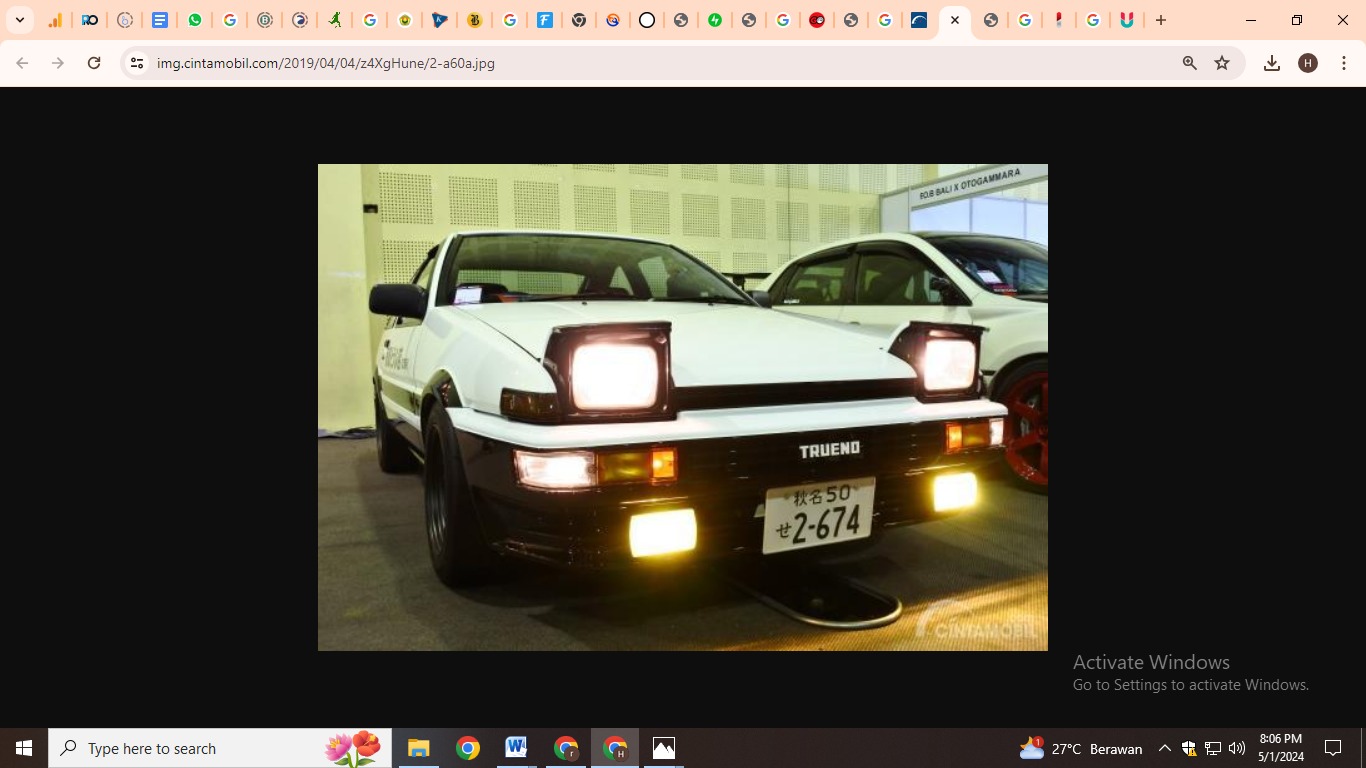Click the speaker volume tray icon

coord(1237,748)
